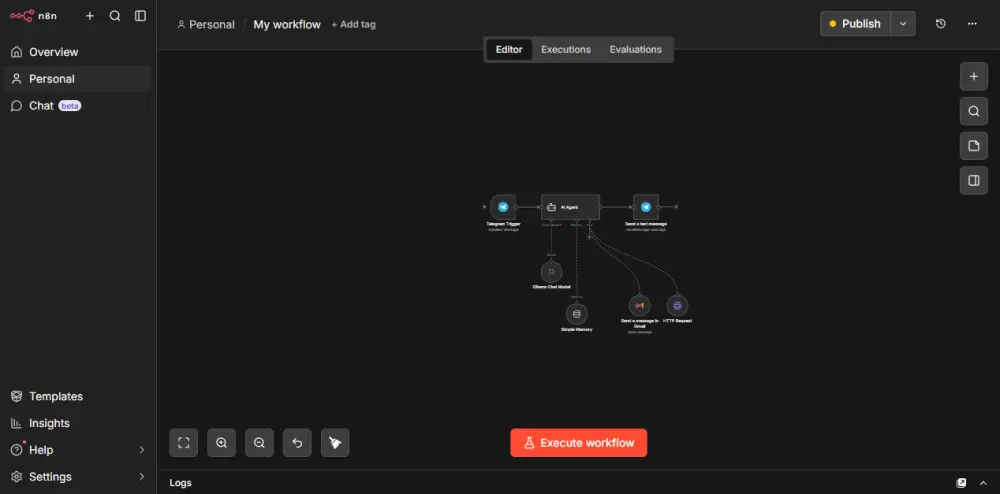Click Add tag next to workflow name
This screenshot has height=494, width=1000.
(x=353, y=24)
